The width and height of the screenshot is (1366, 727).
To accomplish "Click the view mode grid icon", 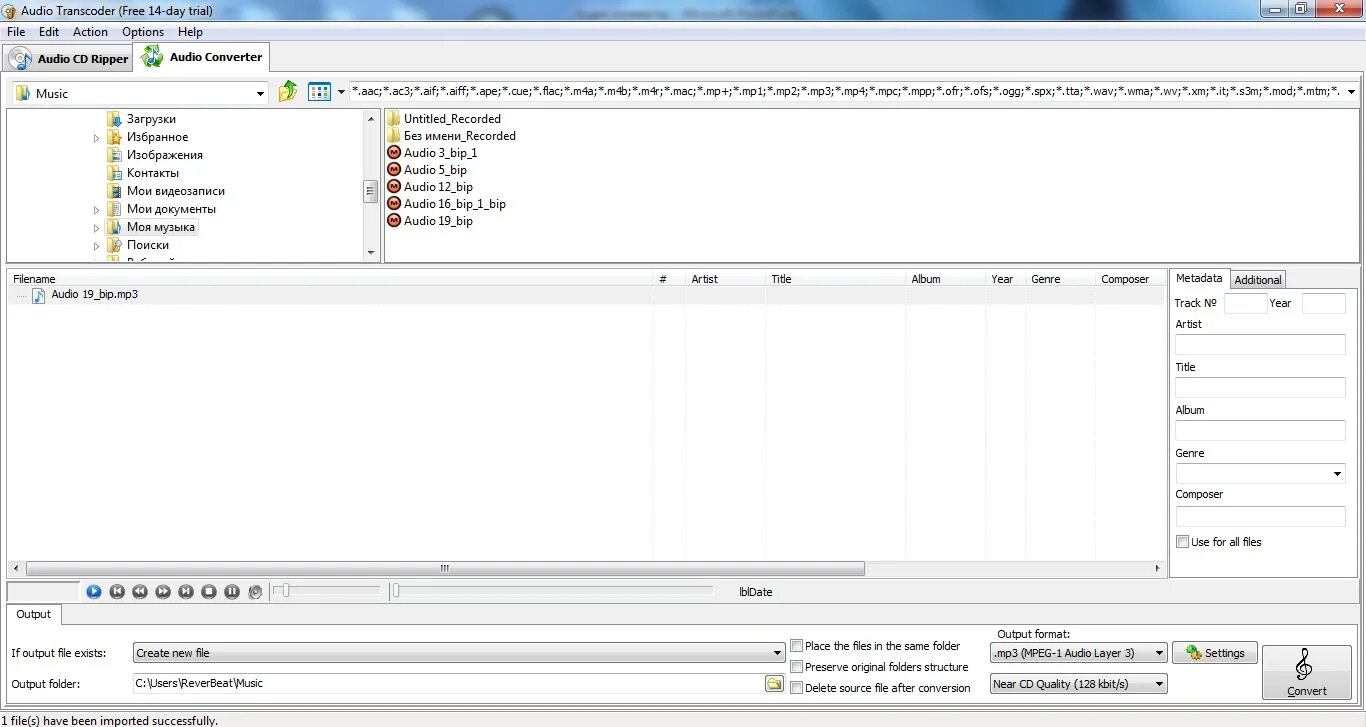I will click(x=319, y=92).
